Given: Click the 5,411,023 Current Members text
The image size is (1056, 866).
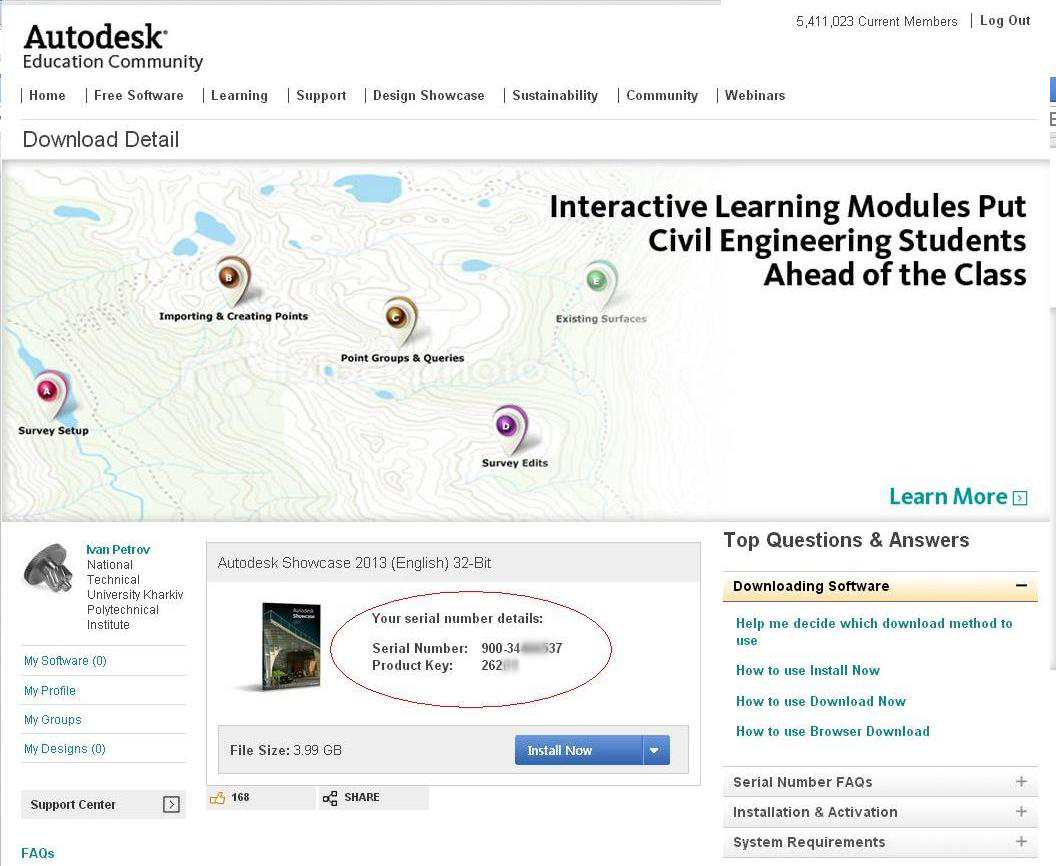Looking at the screenshot, I should pyautogui.click(x=876, y=22).
